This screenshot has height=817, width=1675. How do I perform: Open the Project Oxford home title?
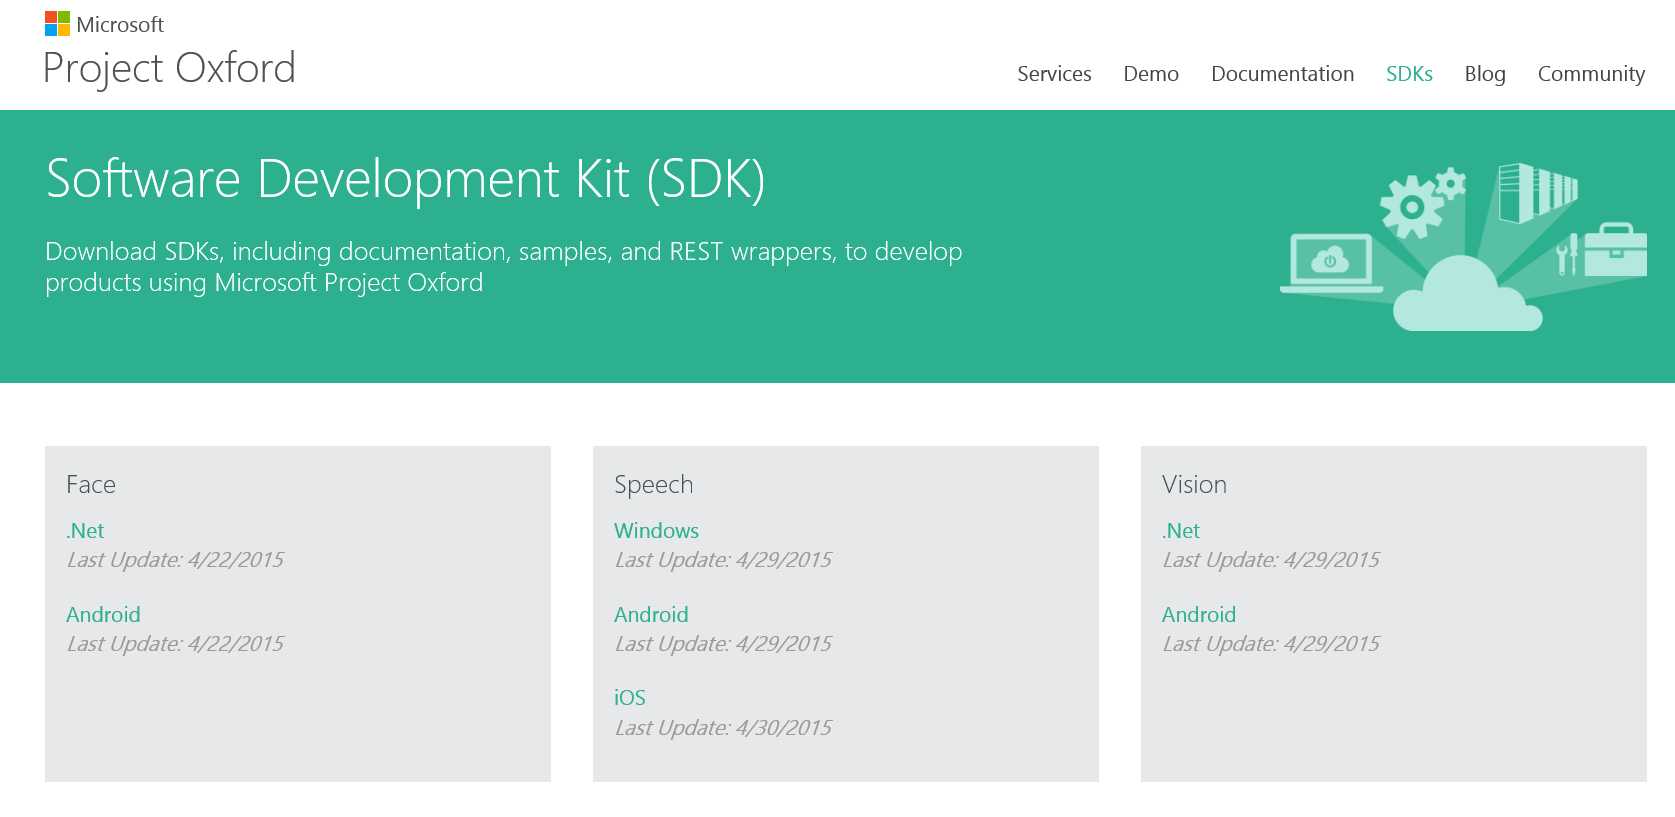click(169, 69)
